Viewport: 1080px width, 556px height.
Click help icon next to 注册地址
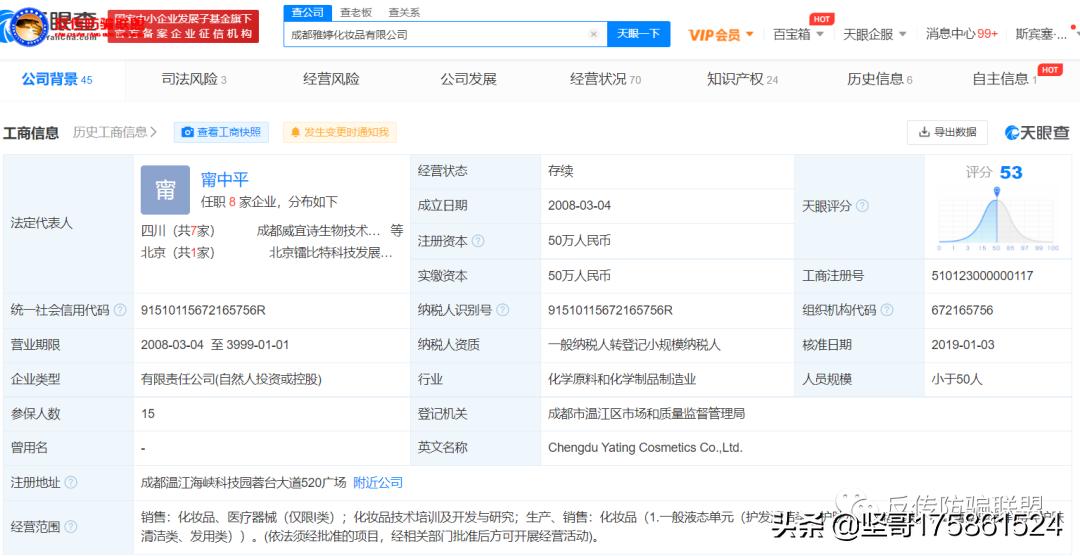tap(71, 482)
